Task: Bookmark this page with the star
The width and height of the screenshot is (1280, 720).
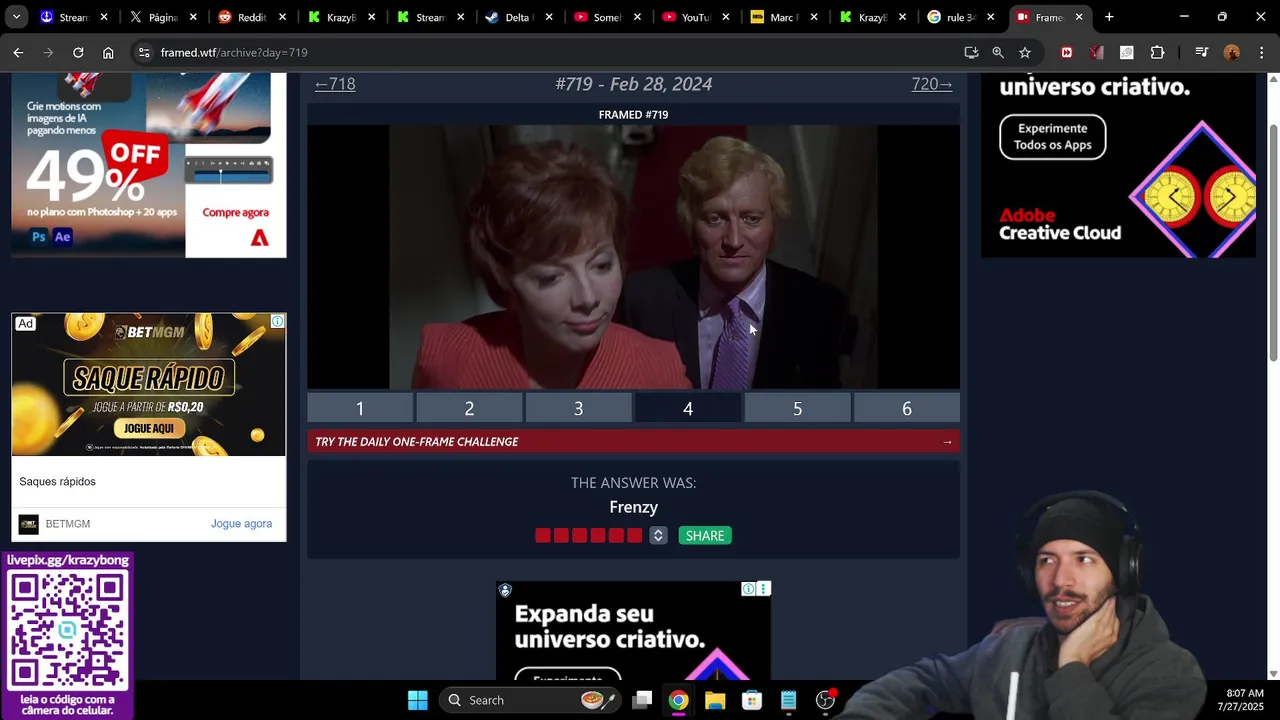Action: [x=1025, y=52]
